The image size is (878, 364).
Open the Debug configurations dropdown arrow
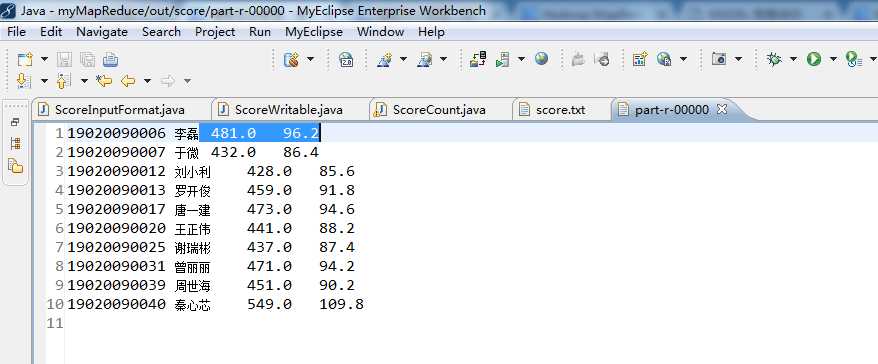pyautogui.click(x=793, y=59)
